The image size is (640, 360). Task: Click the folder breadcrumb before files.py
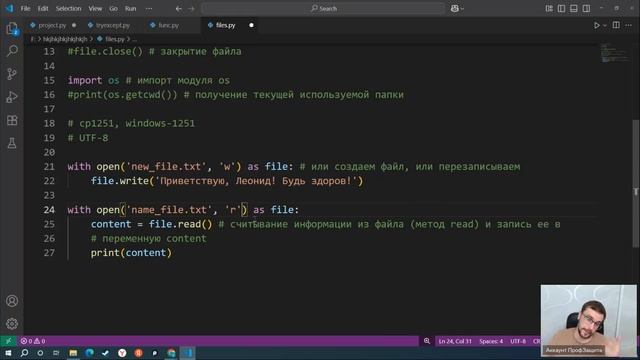pos(65,39)
